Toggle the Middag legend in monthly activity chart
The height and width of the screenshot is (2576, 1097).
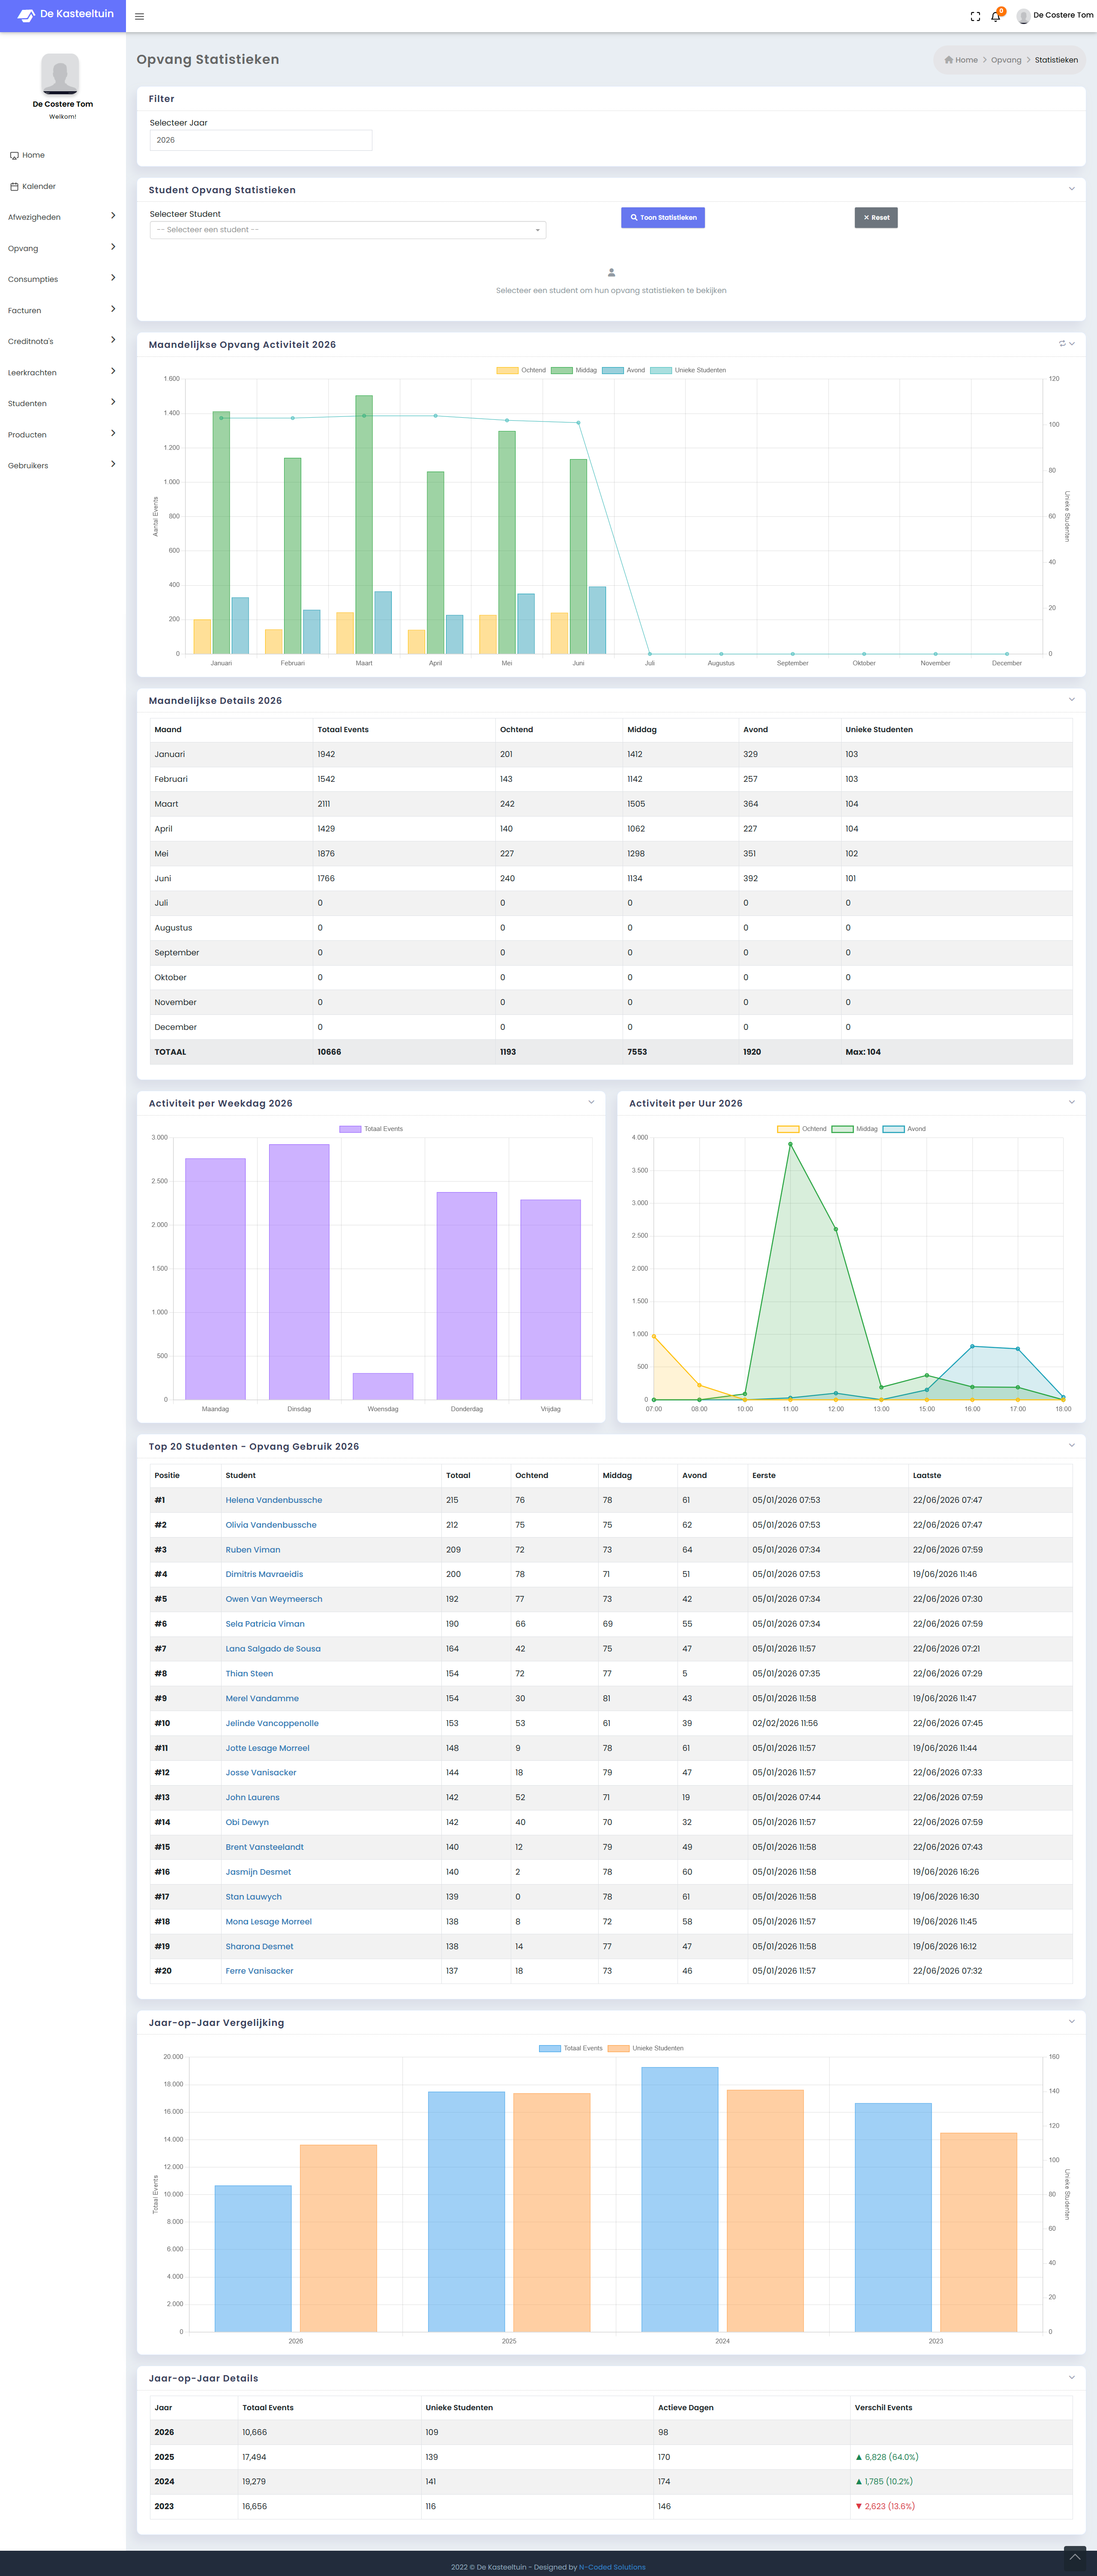tap(574, 370)
